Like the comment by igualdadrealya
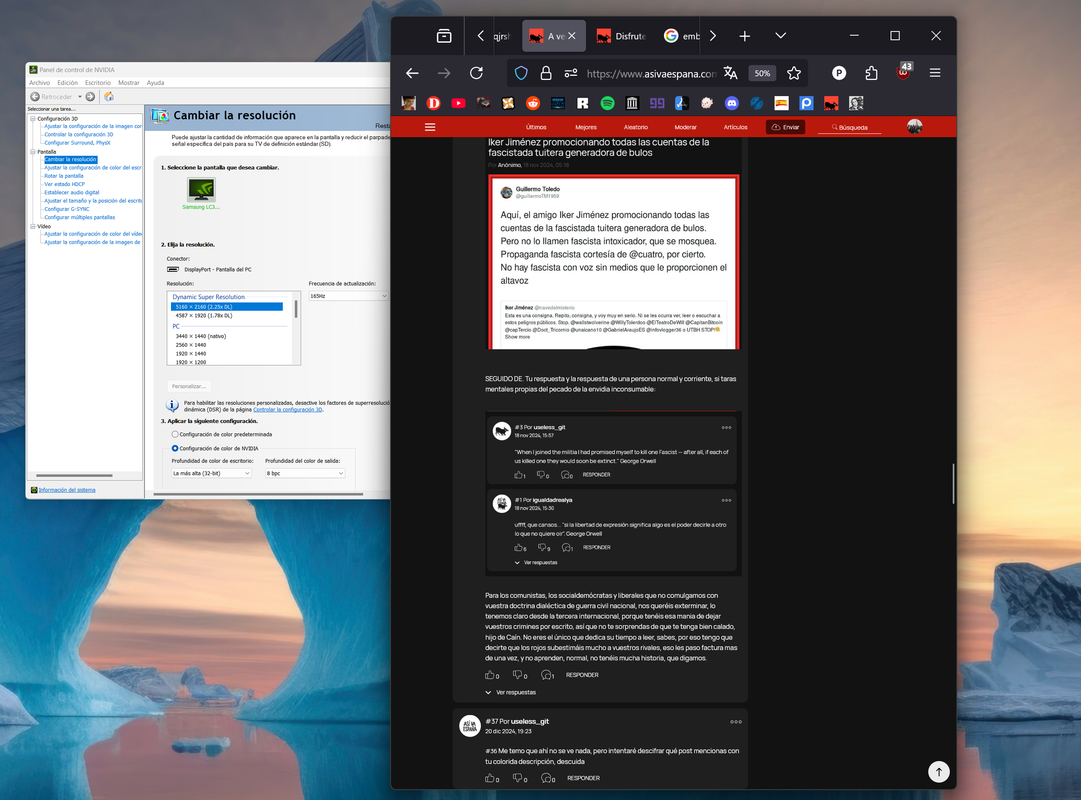 [x=518, y=548]
